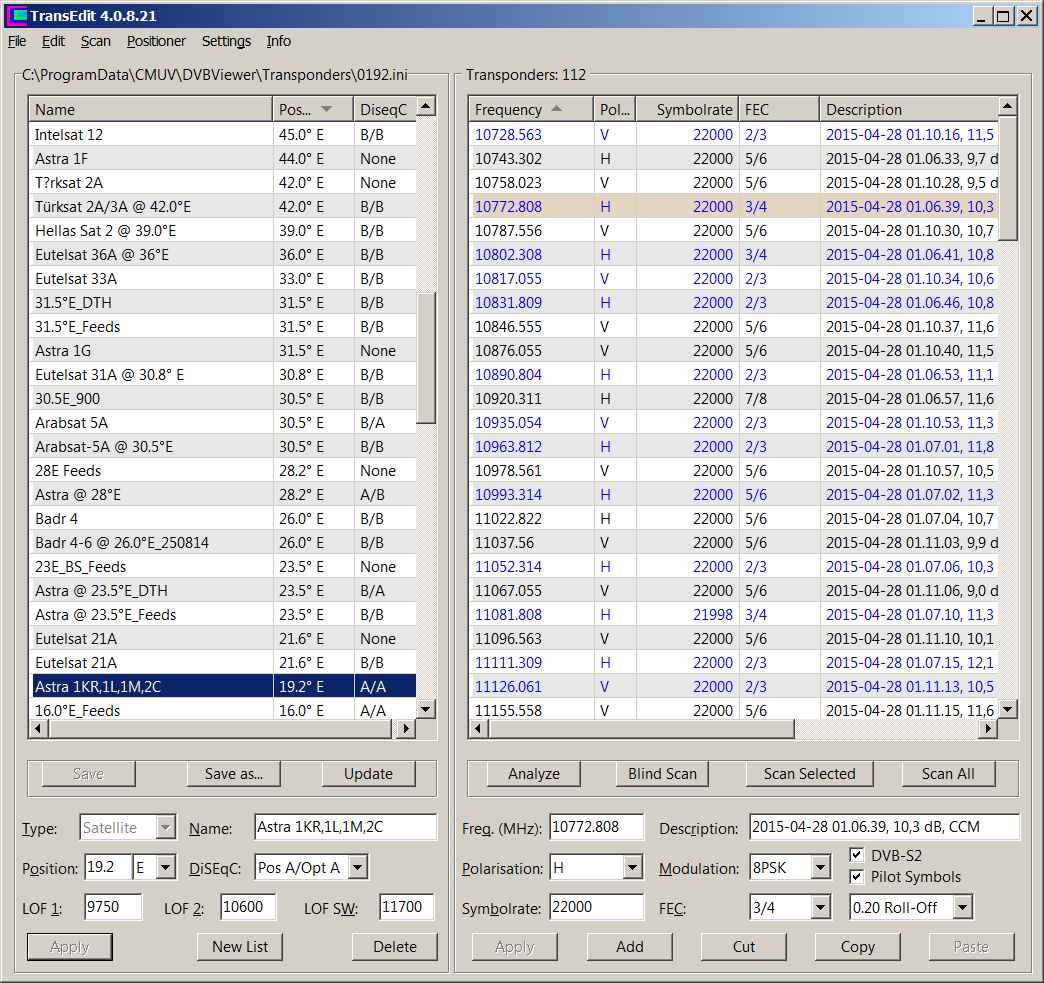Open the Roll-Off dropdown
The height and width of the screenshot is (983, 1044).
click(x=962, y=908)
